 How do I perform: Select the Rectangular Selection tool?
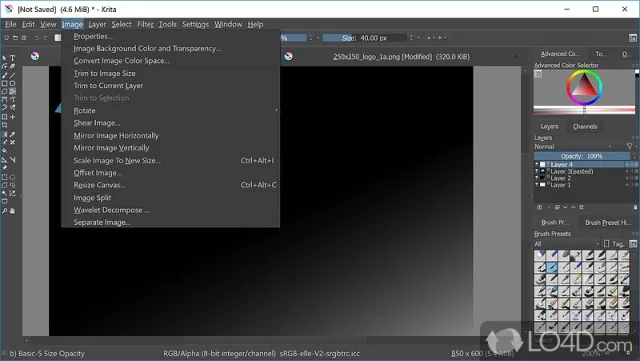coord(4,177)
